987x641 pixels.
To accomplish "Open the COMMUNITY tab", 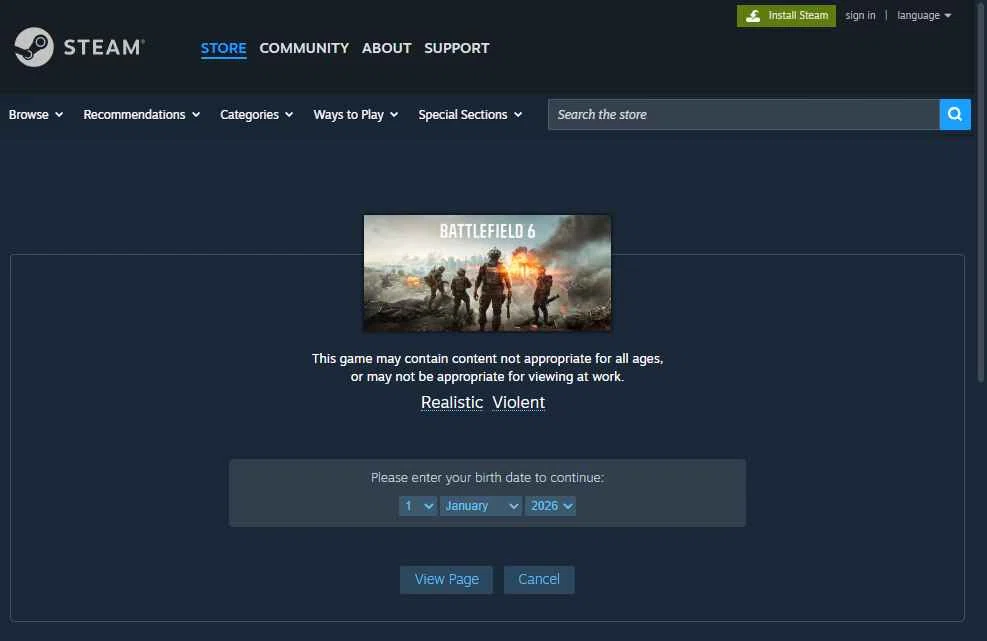I will coord(304,48).
